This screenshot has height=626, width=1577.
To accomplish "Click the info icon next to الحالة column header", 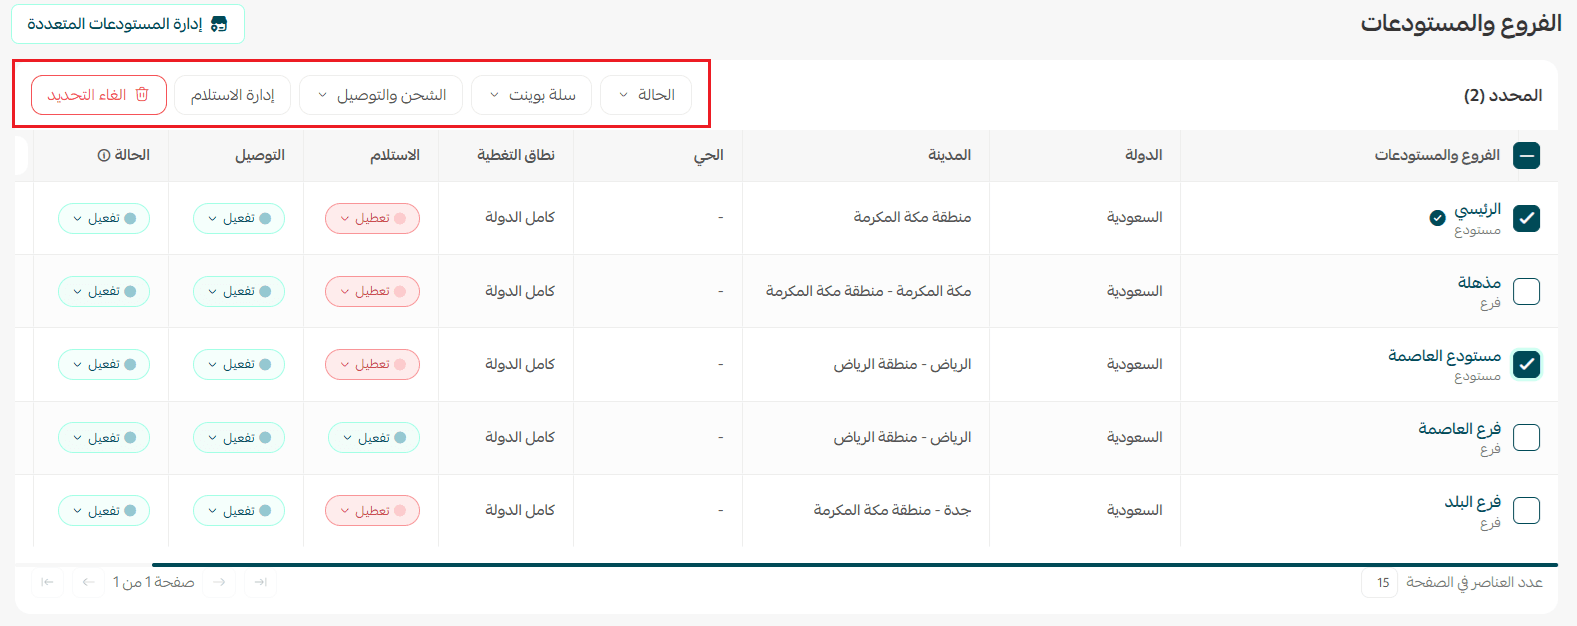I will coord(104,155).
